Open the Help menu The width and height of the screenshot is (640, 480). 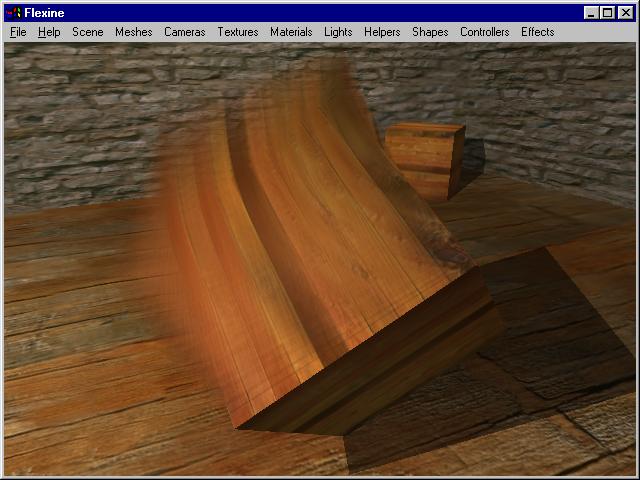(x=49, y=32)
